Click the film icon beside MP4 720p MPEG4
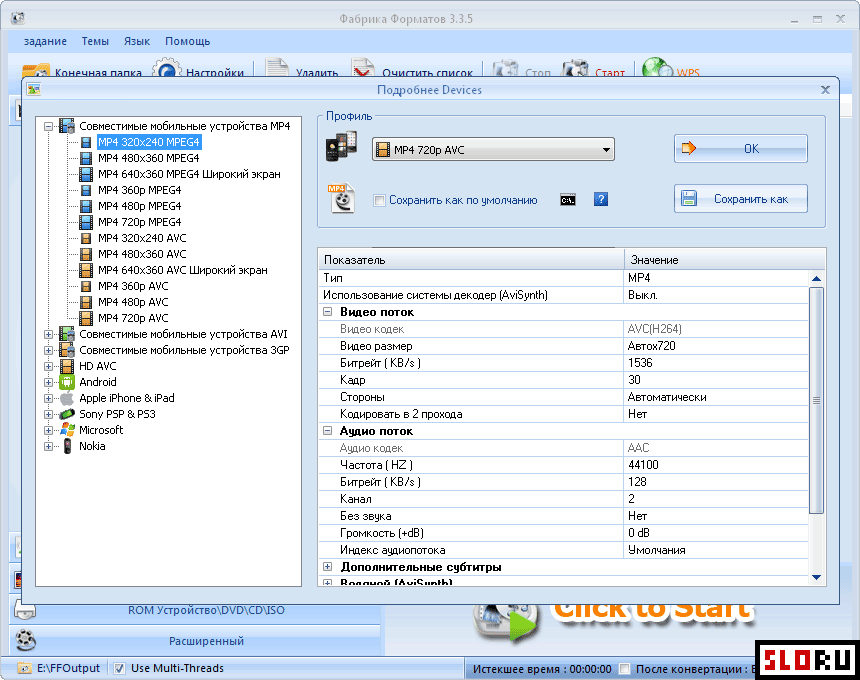The height and width of the screenshot is (680, 860). pyautogui.click(x=86, y=222)
